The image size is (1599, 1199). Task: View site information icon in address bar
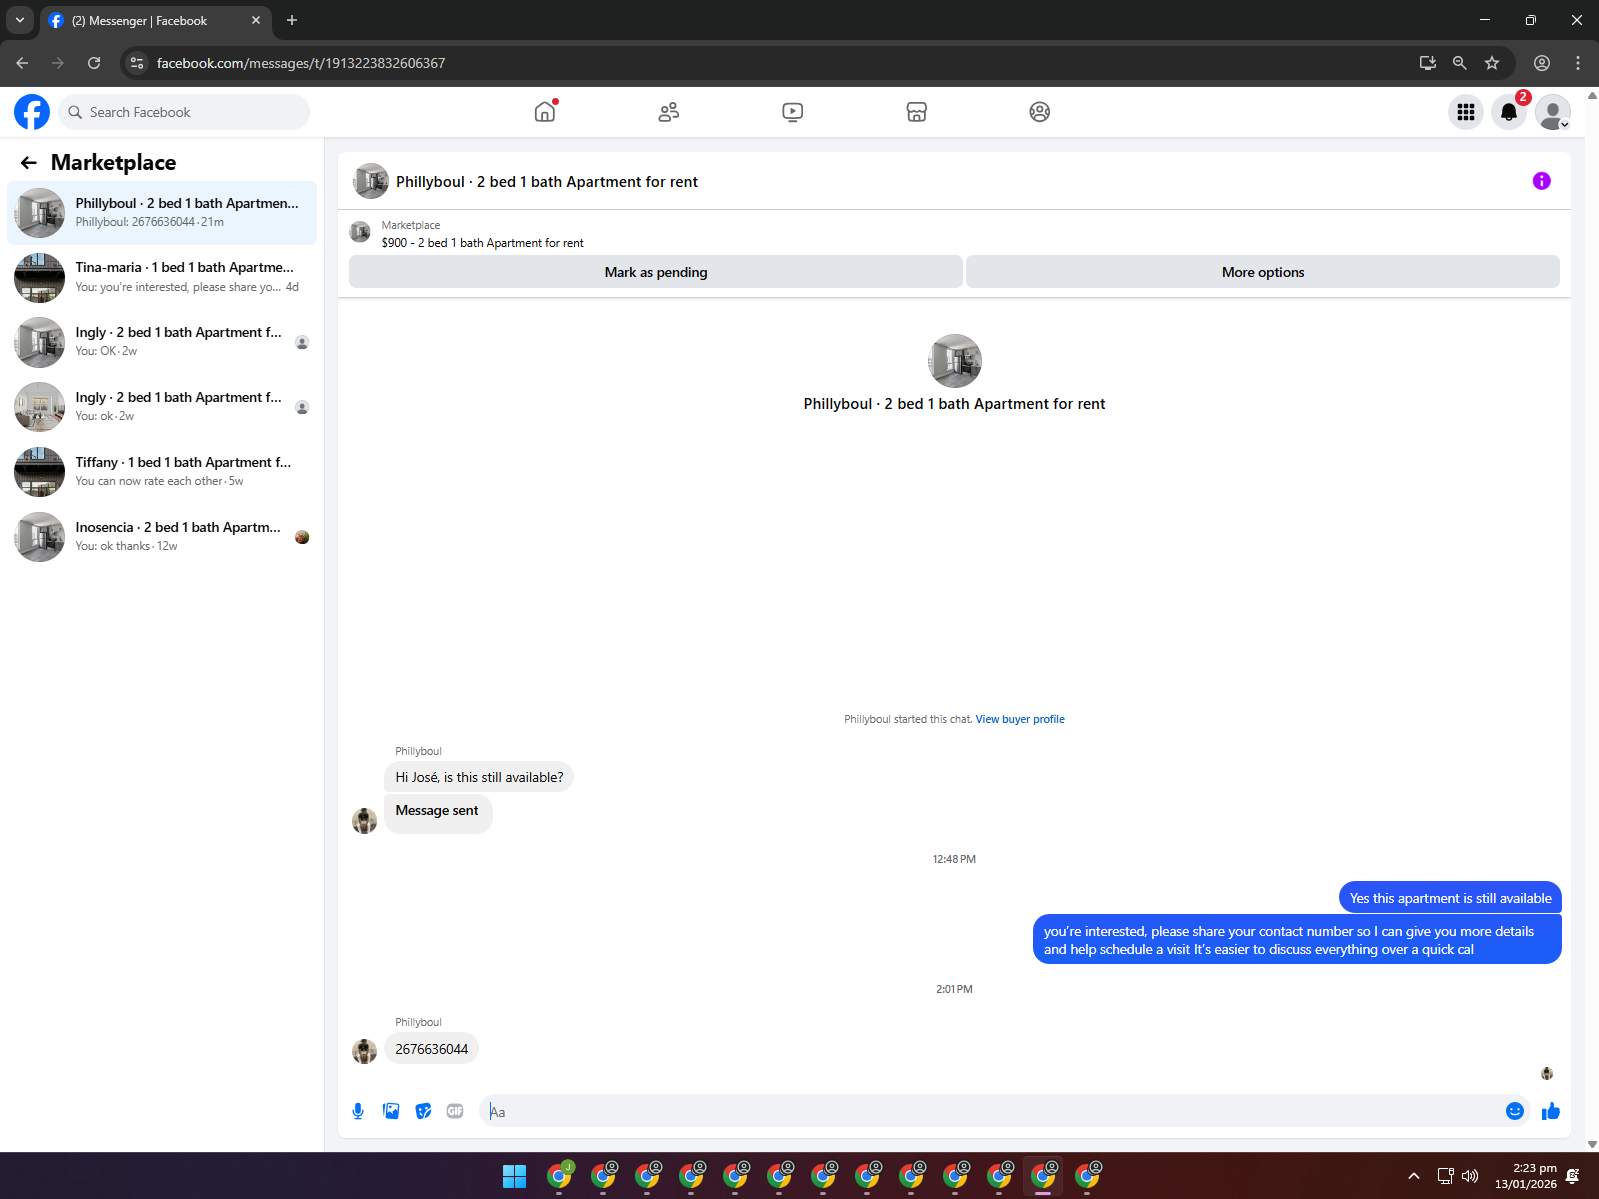tap(138, 63)
